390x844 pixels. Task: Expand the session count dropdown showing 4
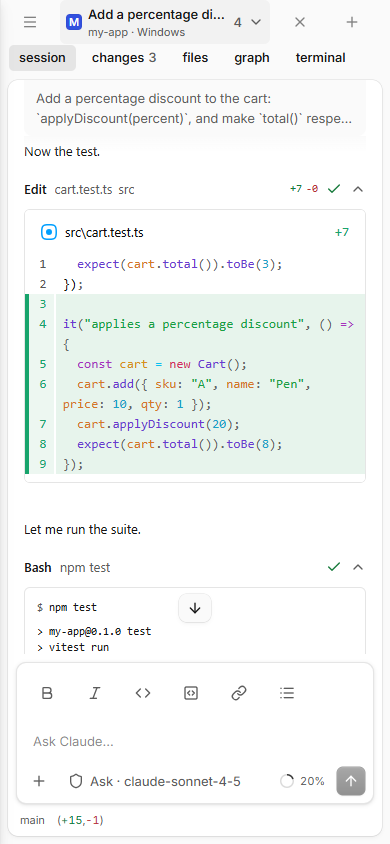pos(247,22)
